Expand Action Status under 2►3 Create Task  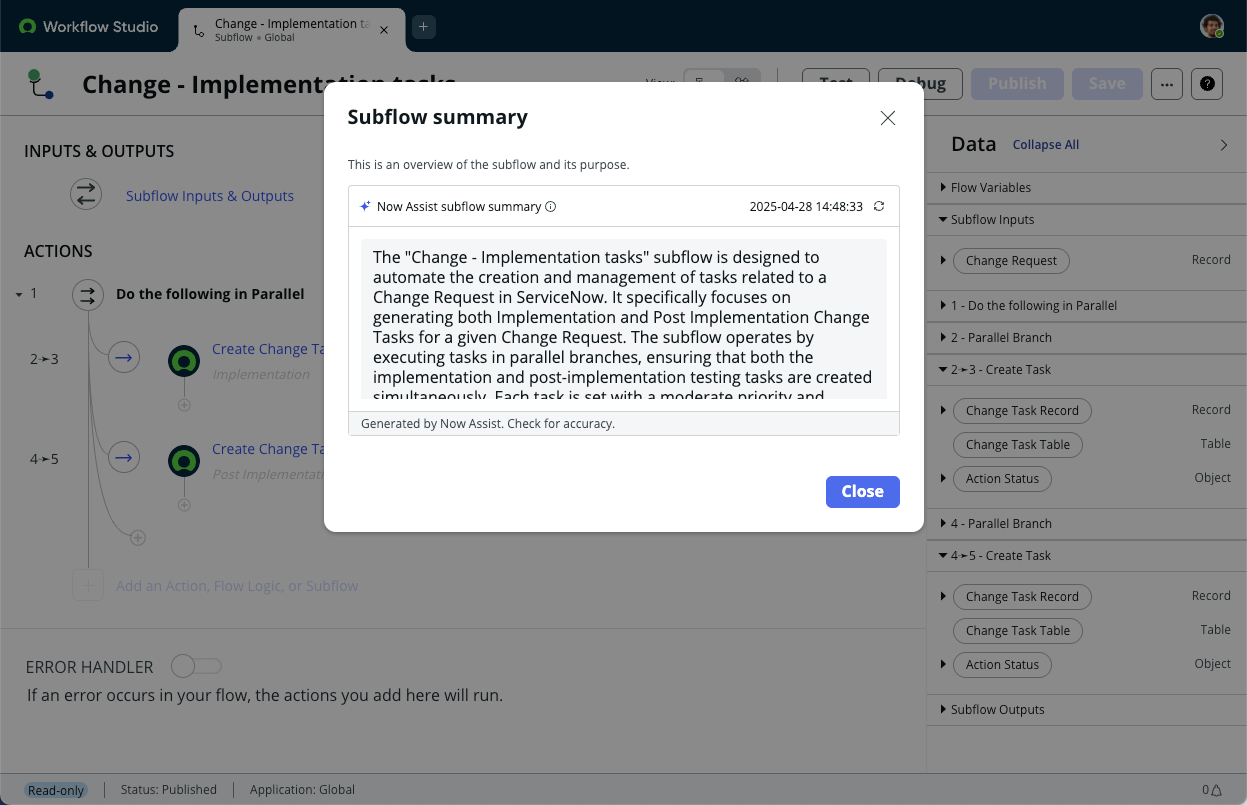[x=943, y=479]
